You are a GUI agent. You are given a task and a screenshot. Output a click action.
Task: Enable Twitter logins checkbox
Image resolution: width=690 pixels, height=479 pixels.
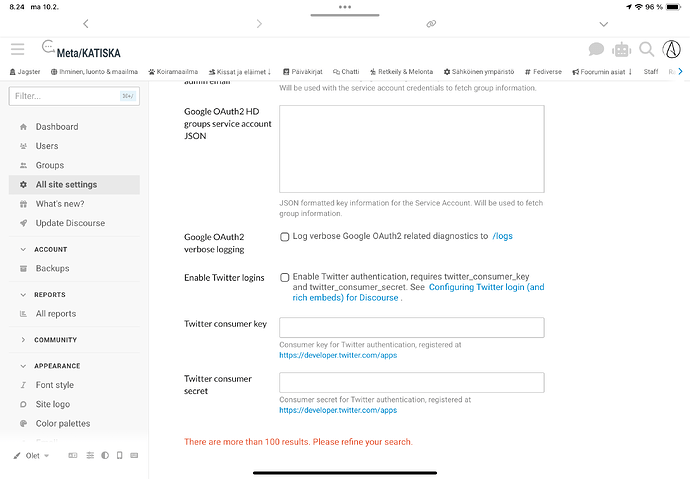click(285, 278)
